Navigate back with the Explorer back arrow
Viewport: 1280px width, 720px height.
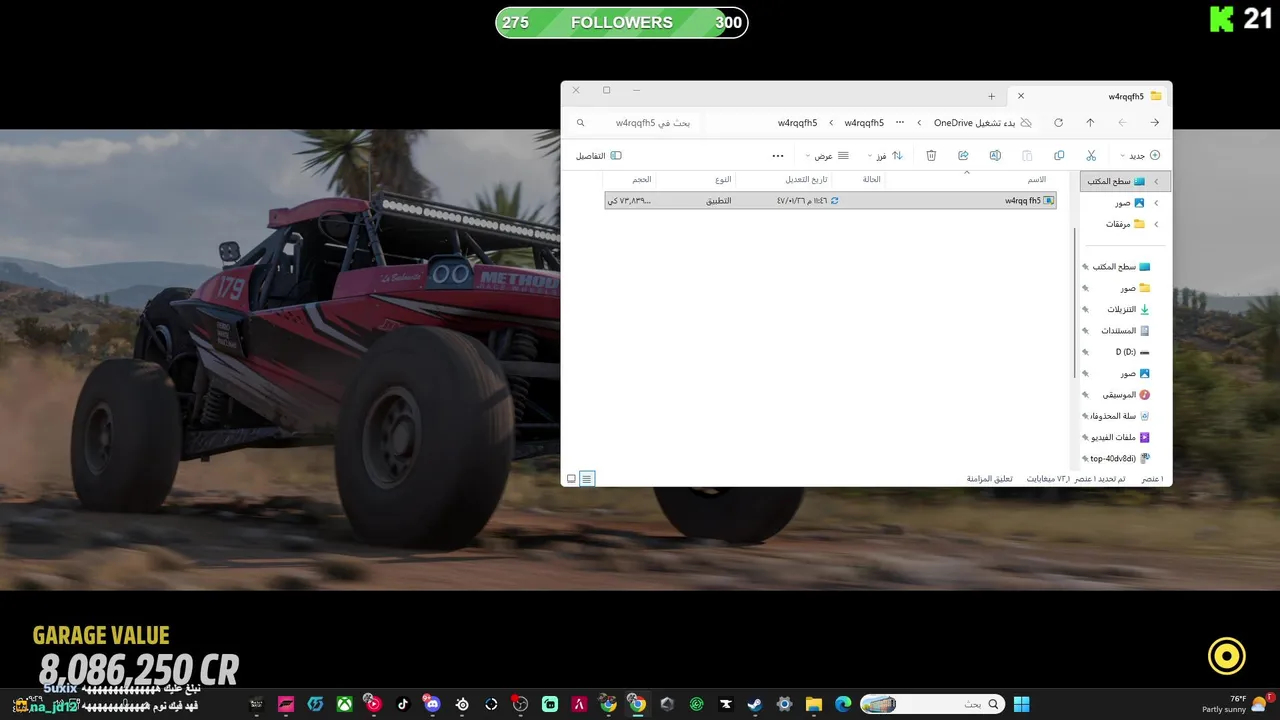1155,122
